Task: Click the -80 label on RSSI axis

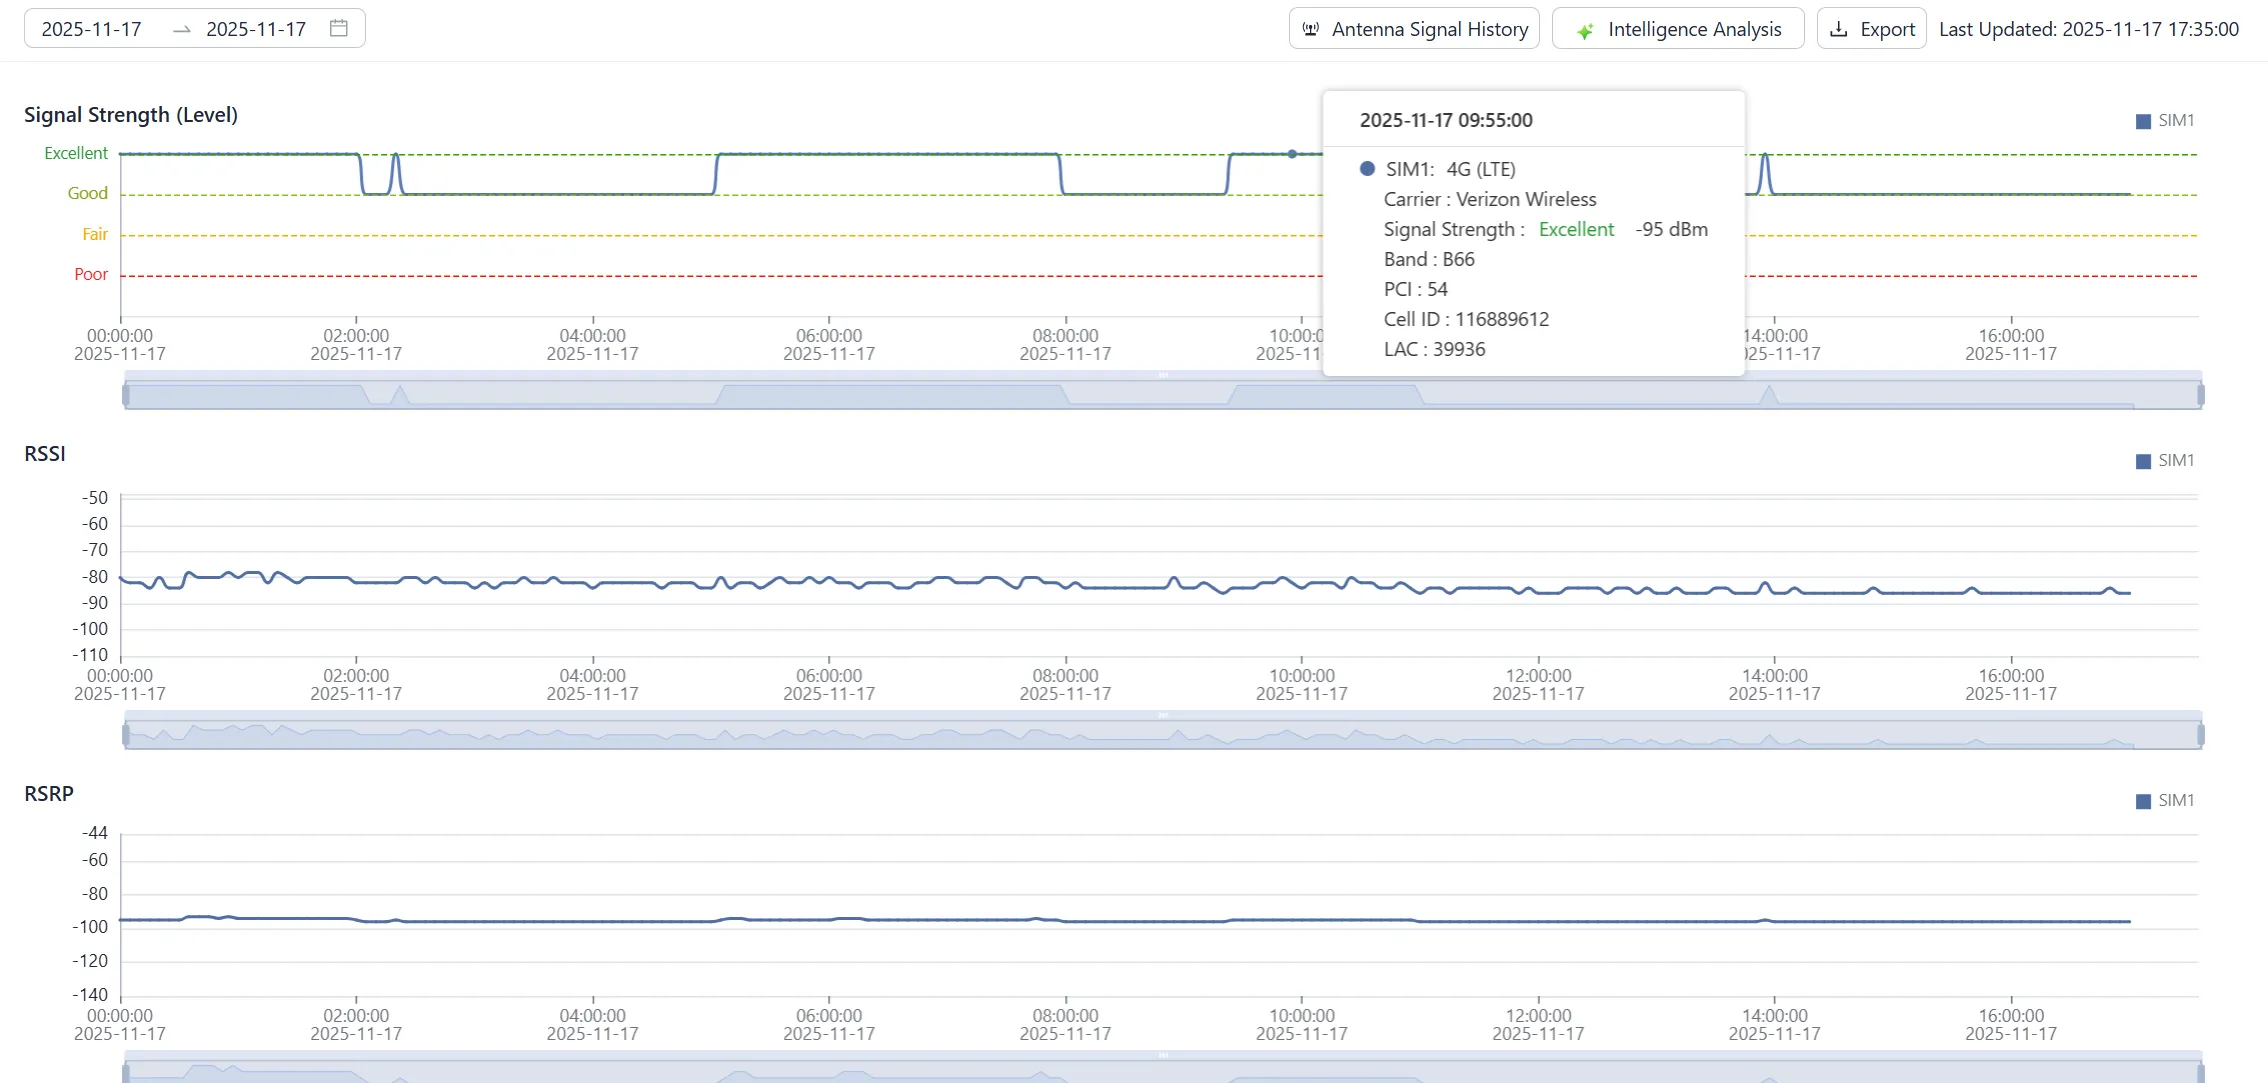Action: (95, 577)
